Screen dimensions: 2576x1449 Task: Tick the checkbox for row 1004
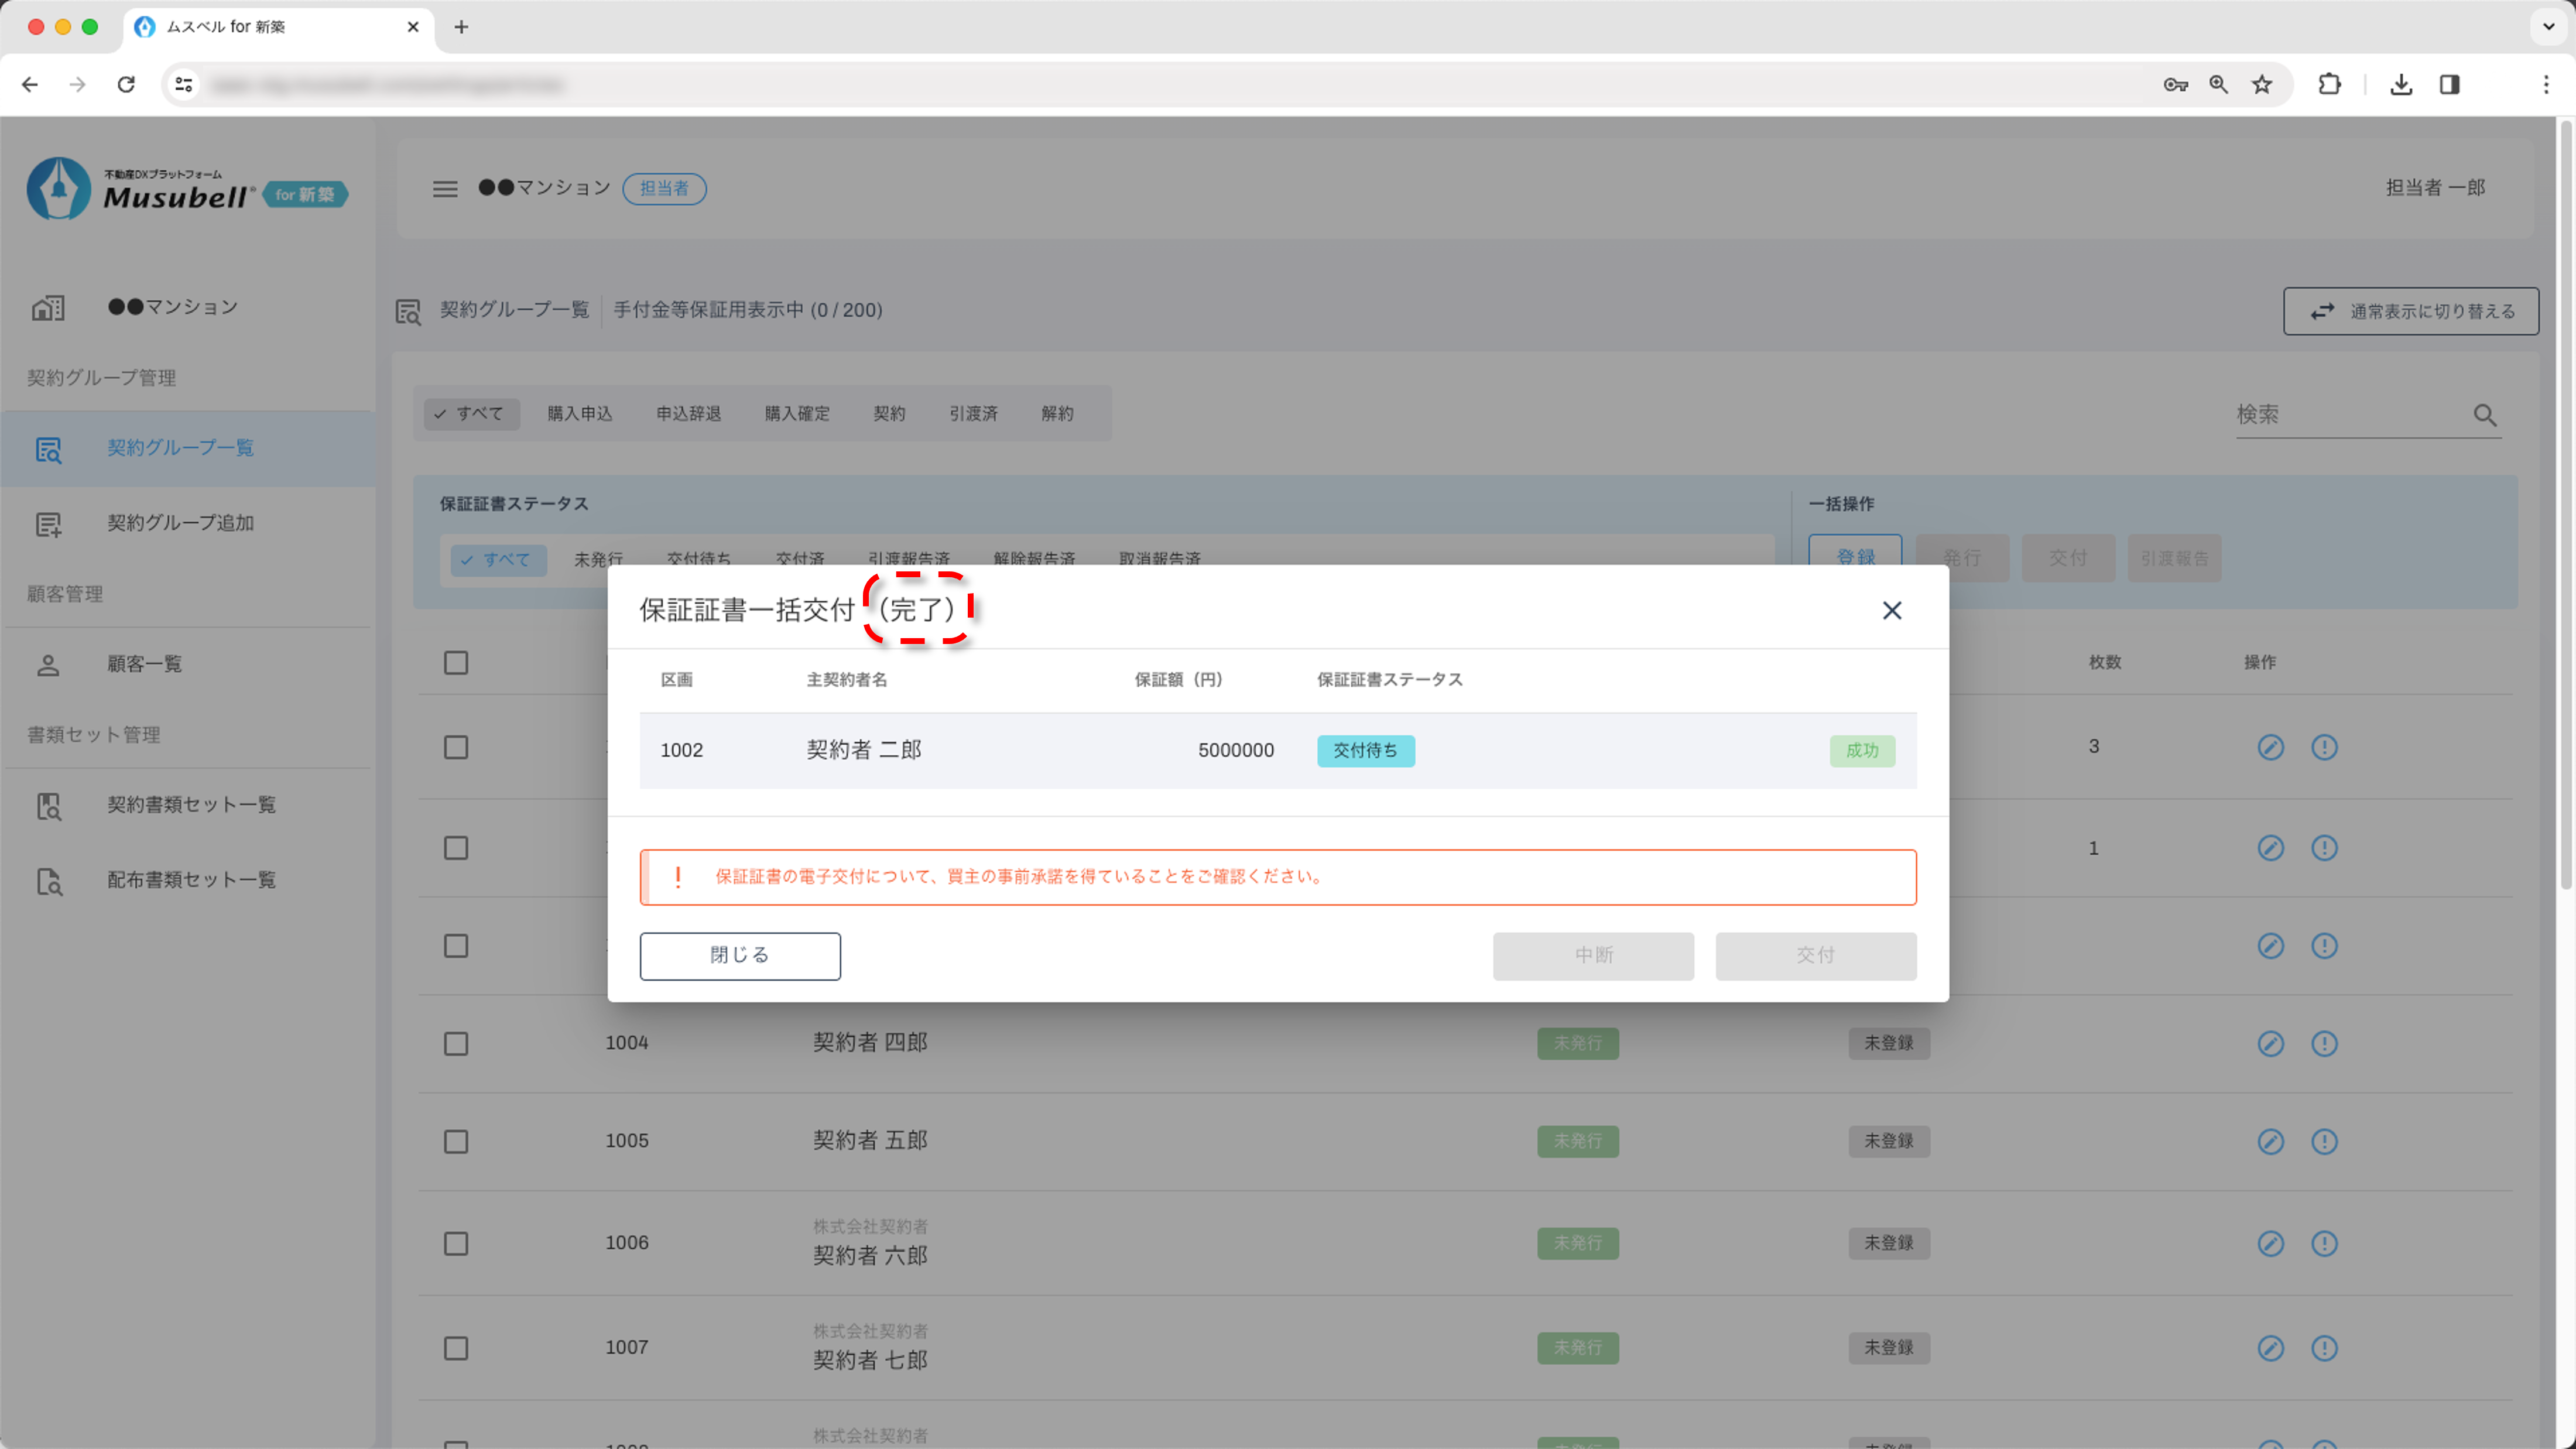point(456,1043)
